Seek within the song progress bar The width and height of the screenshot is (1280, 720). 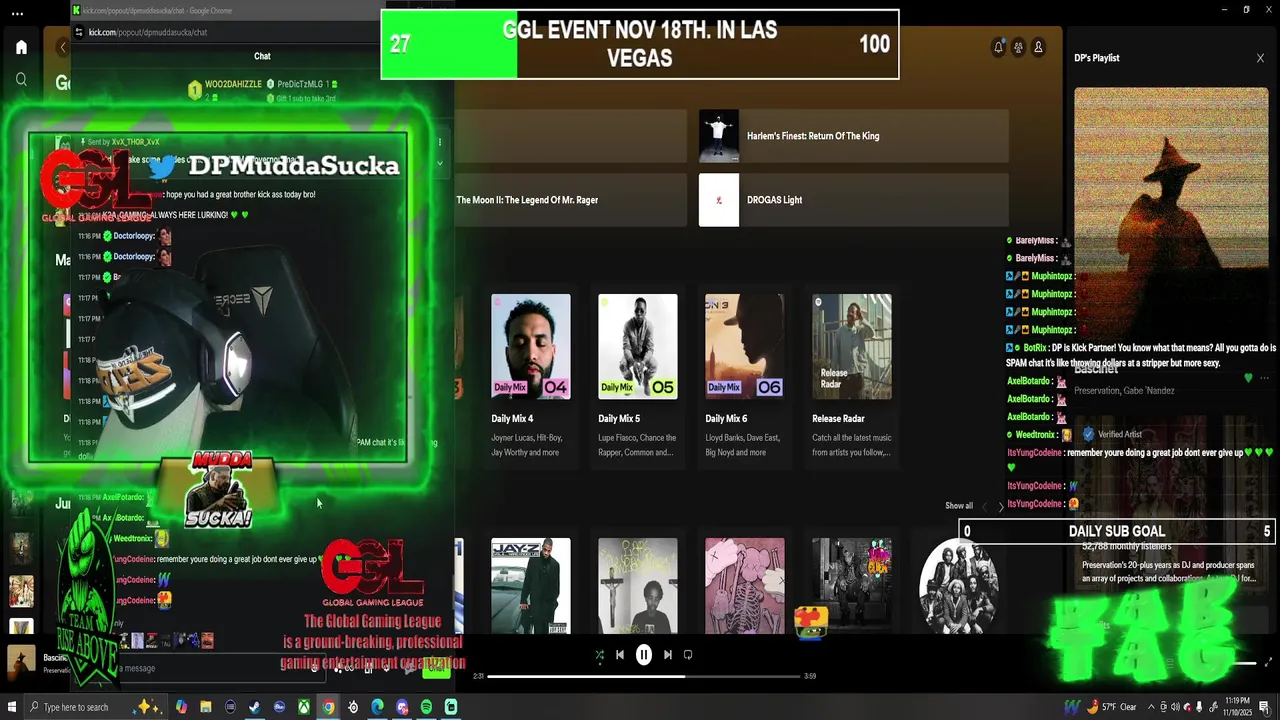click(644, 676)
